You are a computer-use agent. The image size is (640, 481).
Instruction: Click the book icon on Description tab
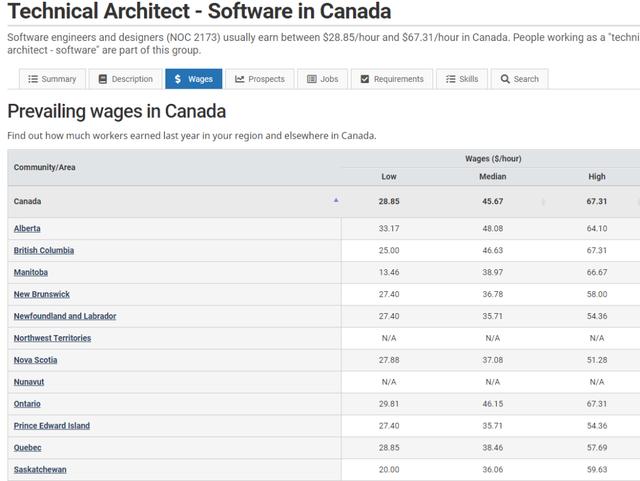coord(103,79)
